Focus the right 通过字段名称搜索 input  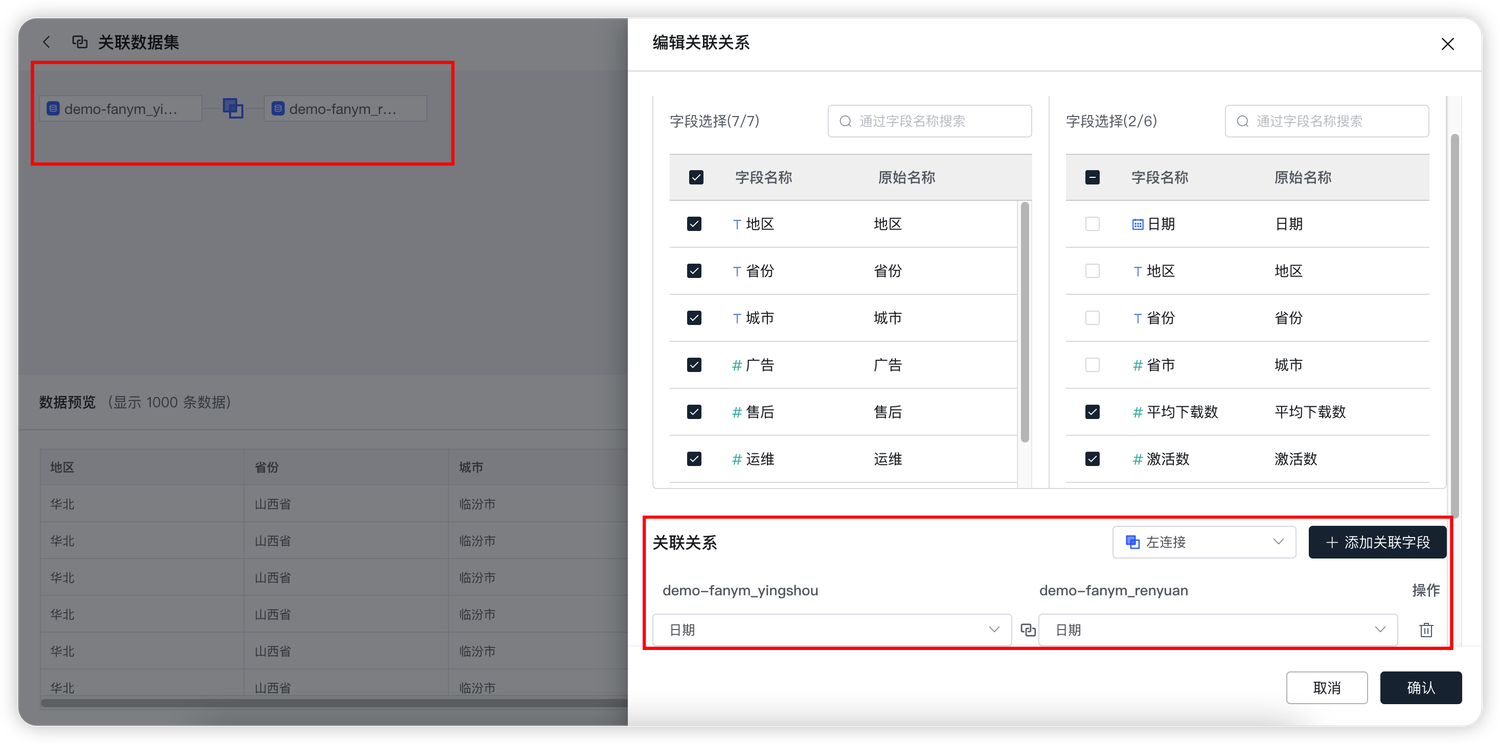1326,121
